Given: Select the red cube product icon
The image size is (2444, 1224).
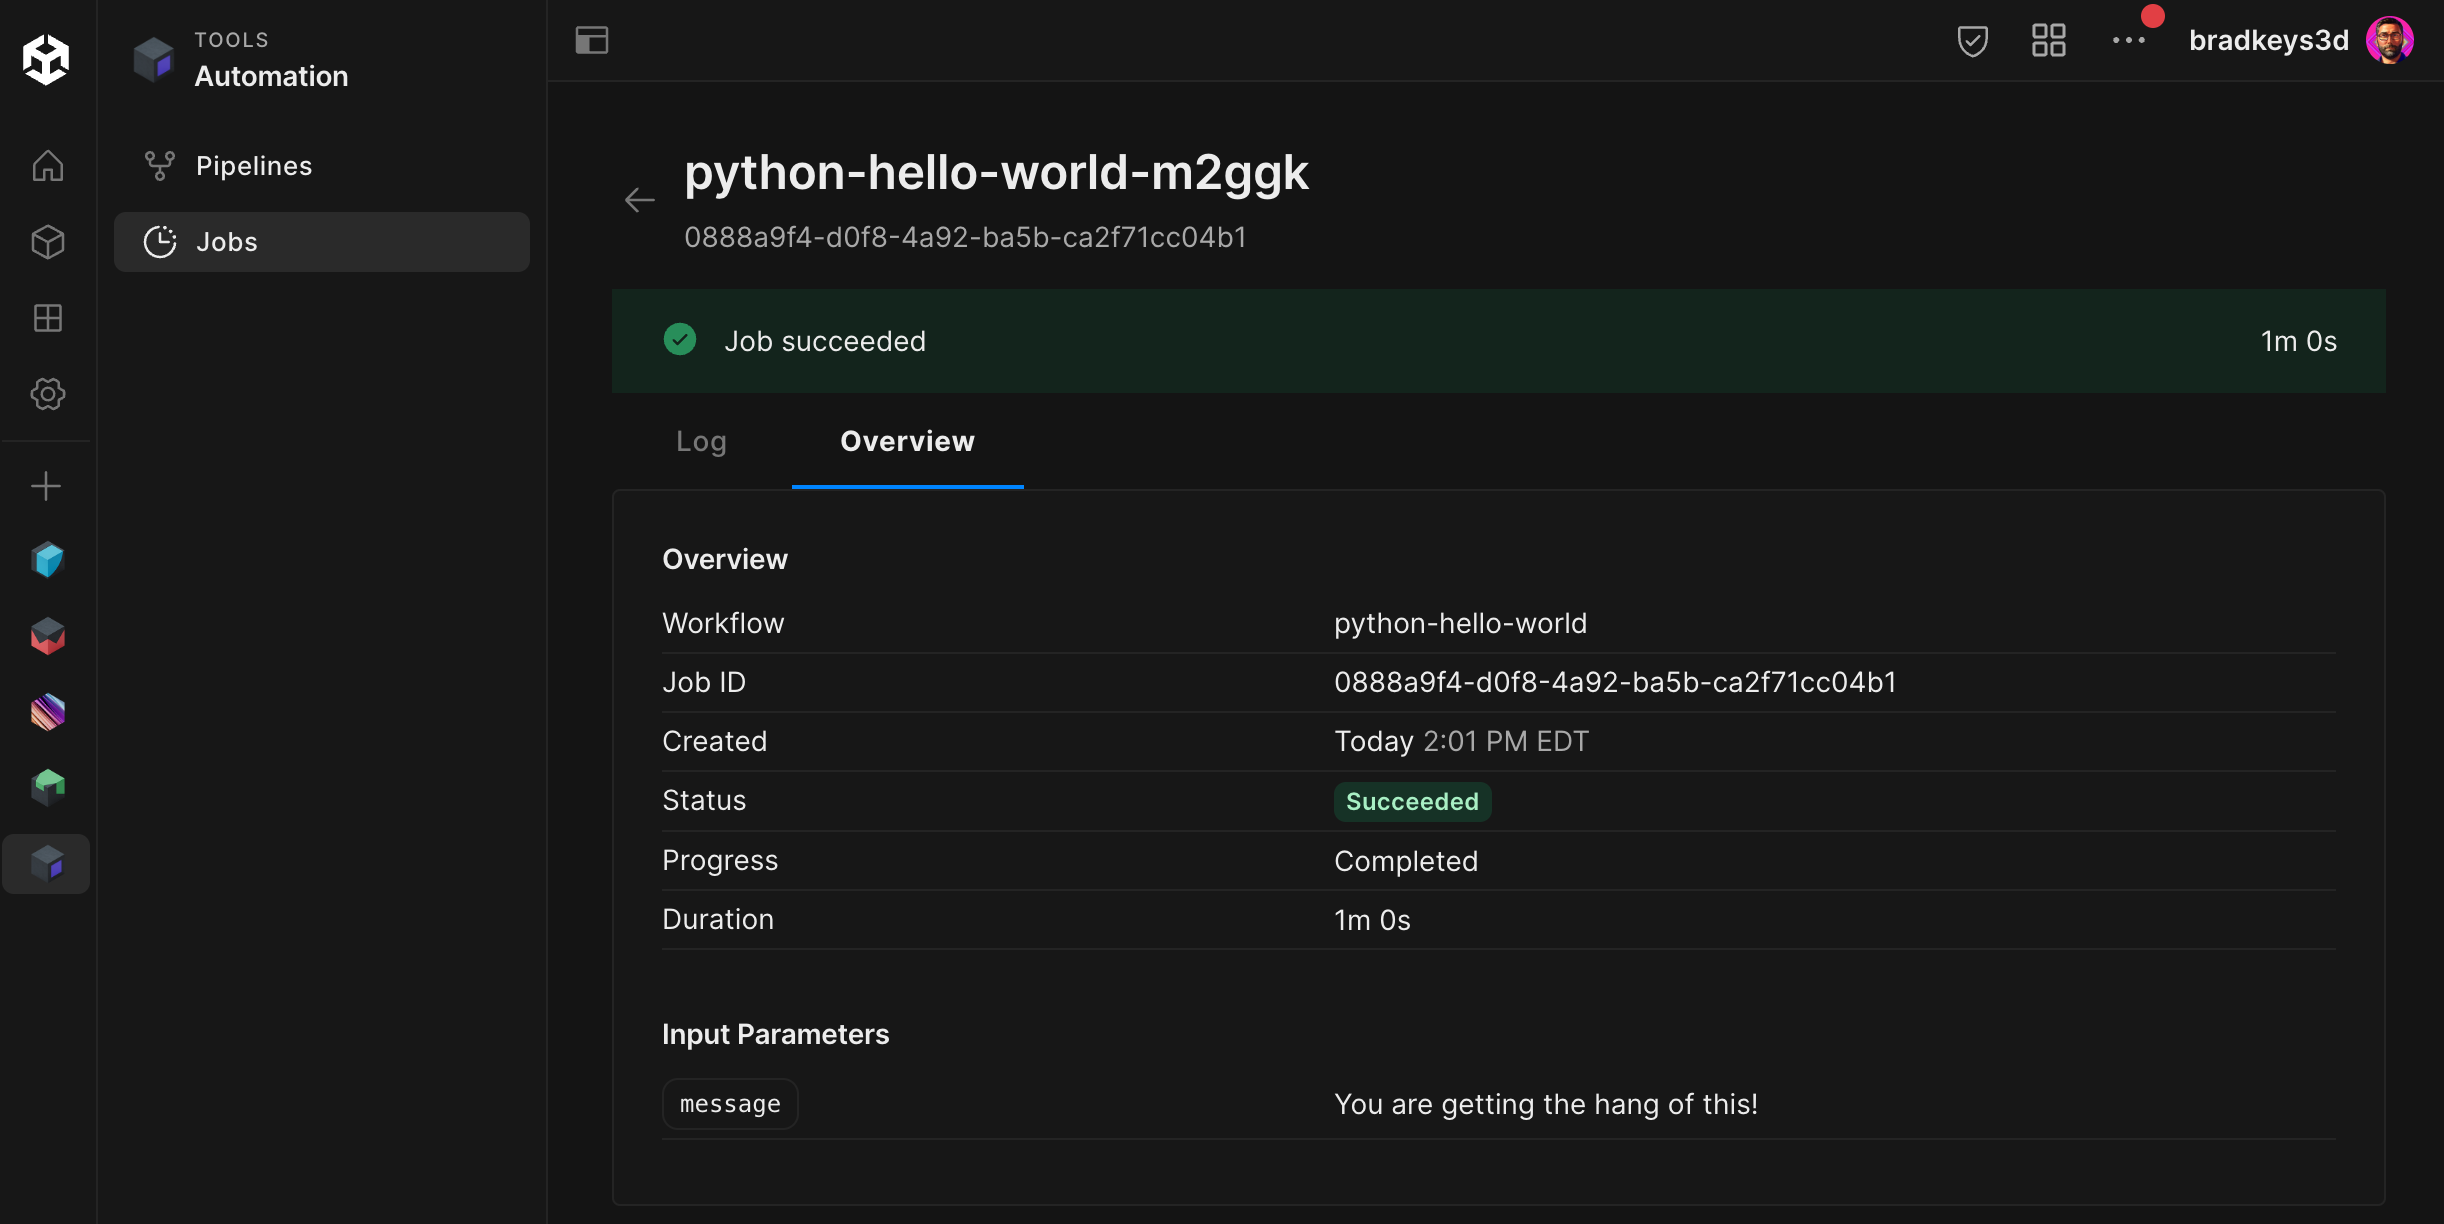Looking at the screenshot, I should click(x=47, y=636).
